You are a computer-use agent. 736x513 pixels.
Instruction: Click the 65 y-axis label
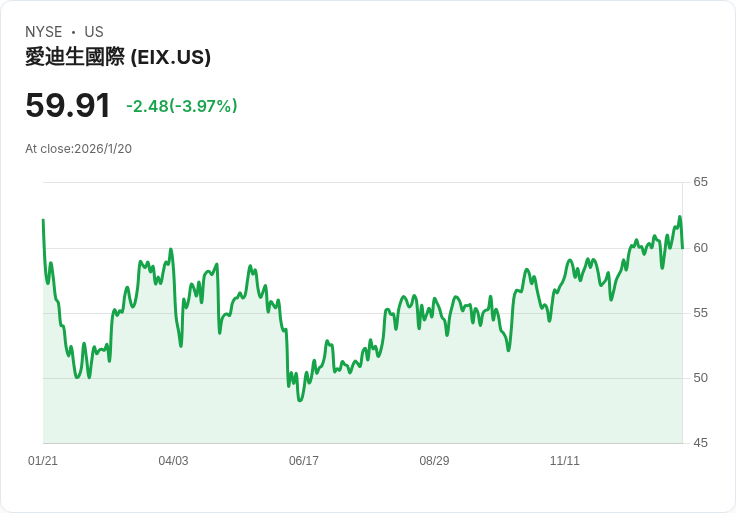[701, 182]
